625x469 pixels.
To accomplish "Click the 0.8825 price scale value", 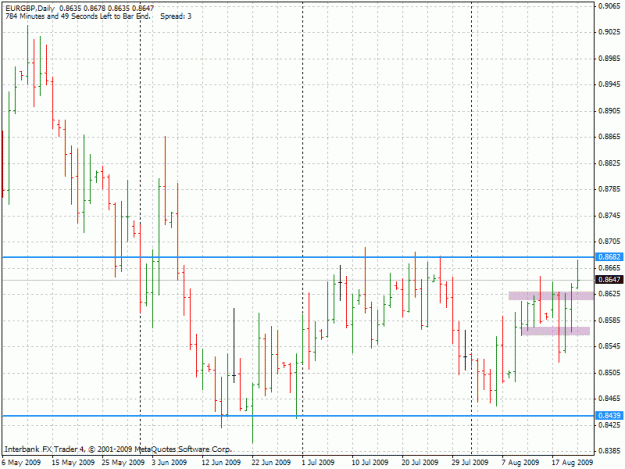I will 610,163.
